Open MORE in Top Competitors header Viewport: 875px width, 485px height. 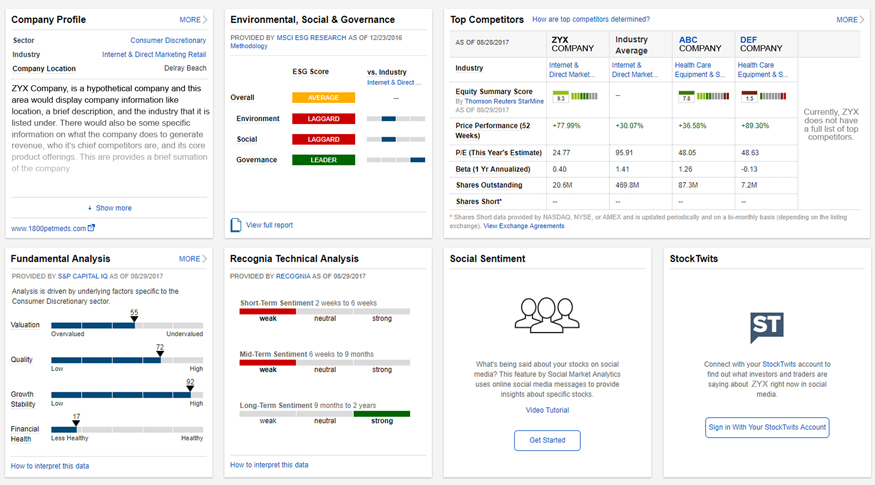pyautogui.click(x=850, y=20)
